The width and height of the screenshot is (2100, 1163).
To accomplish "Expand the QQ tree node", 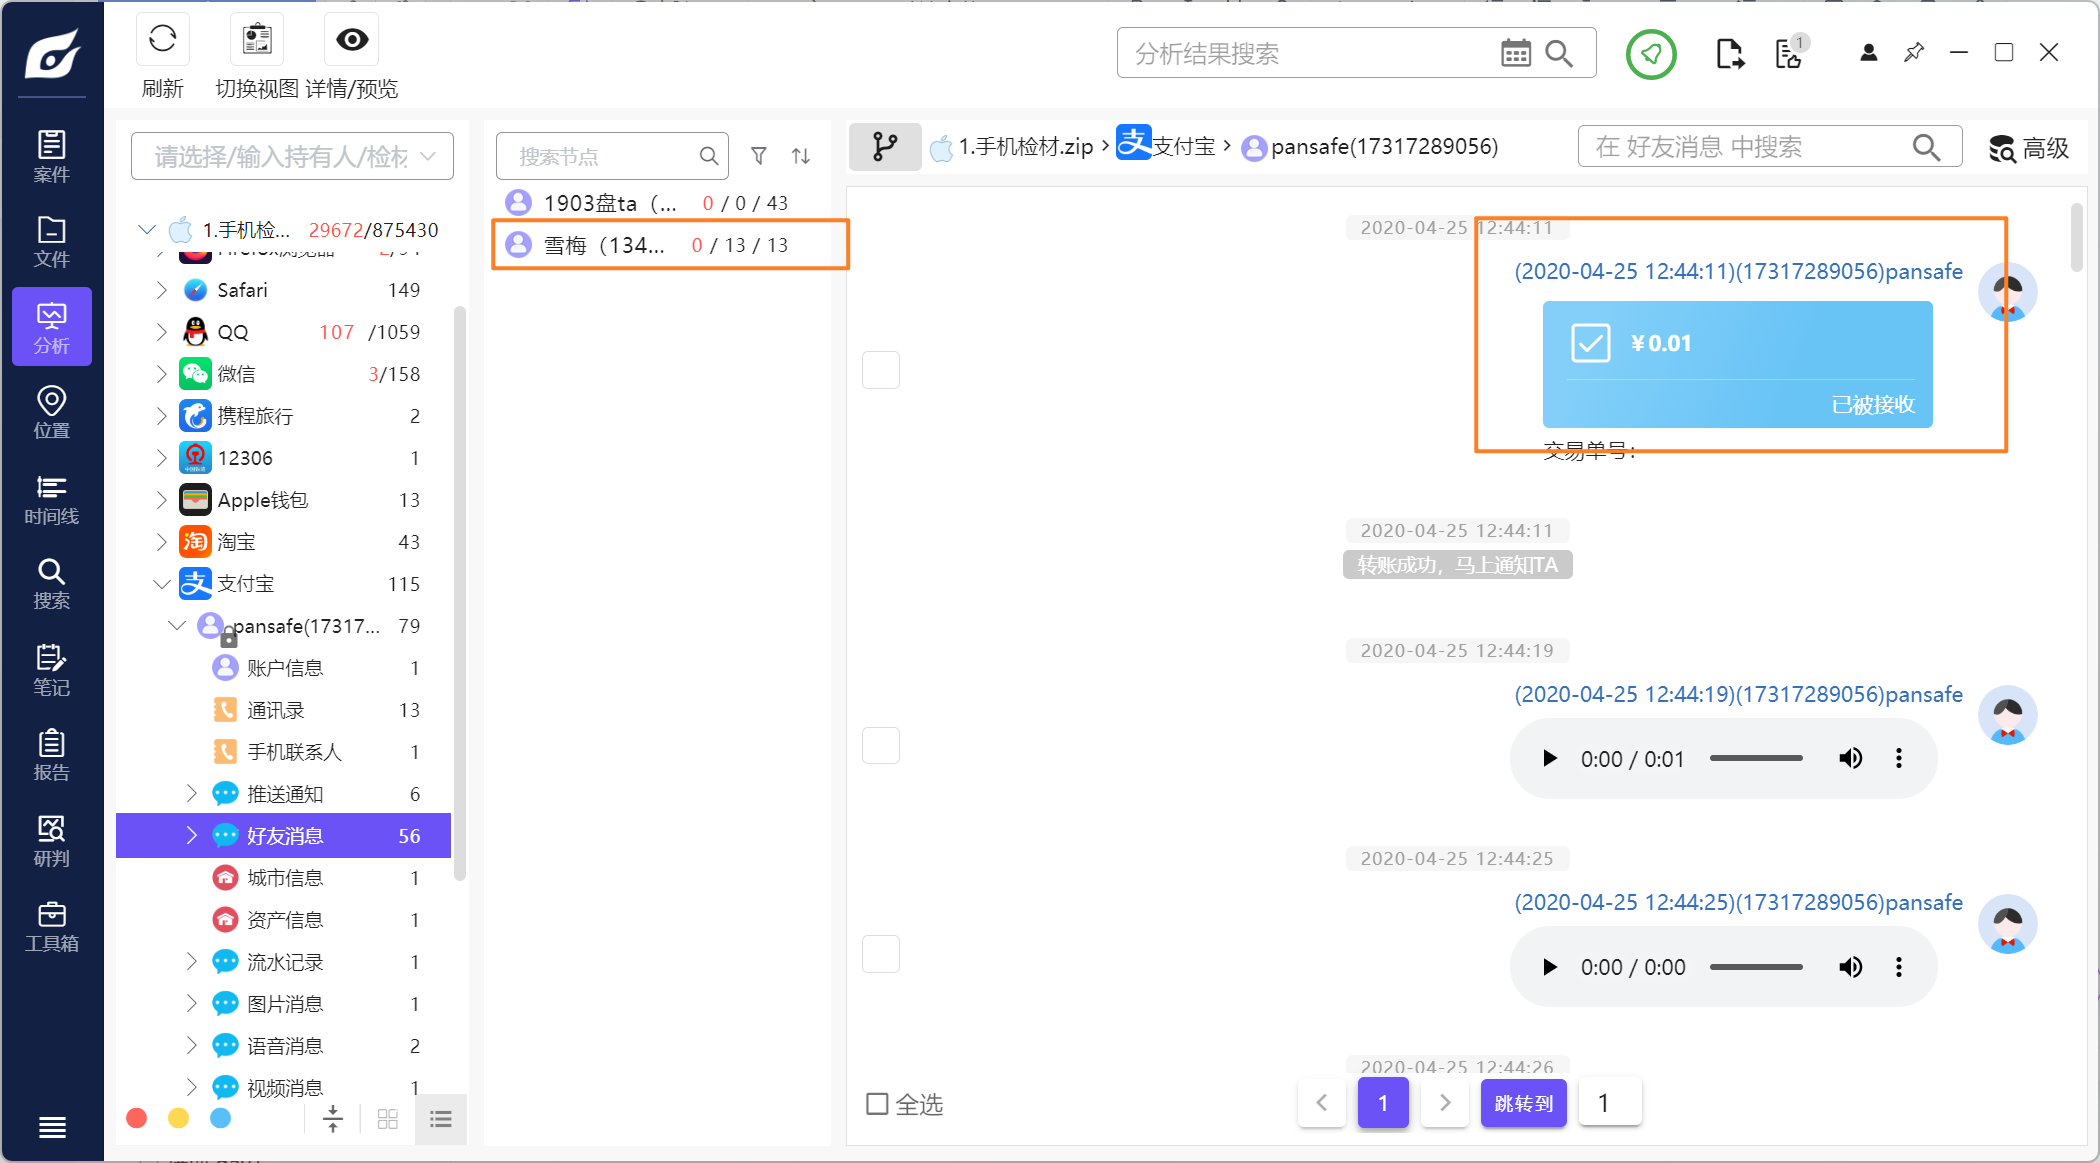I will click(x=161, y=332).
